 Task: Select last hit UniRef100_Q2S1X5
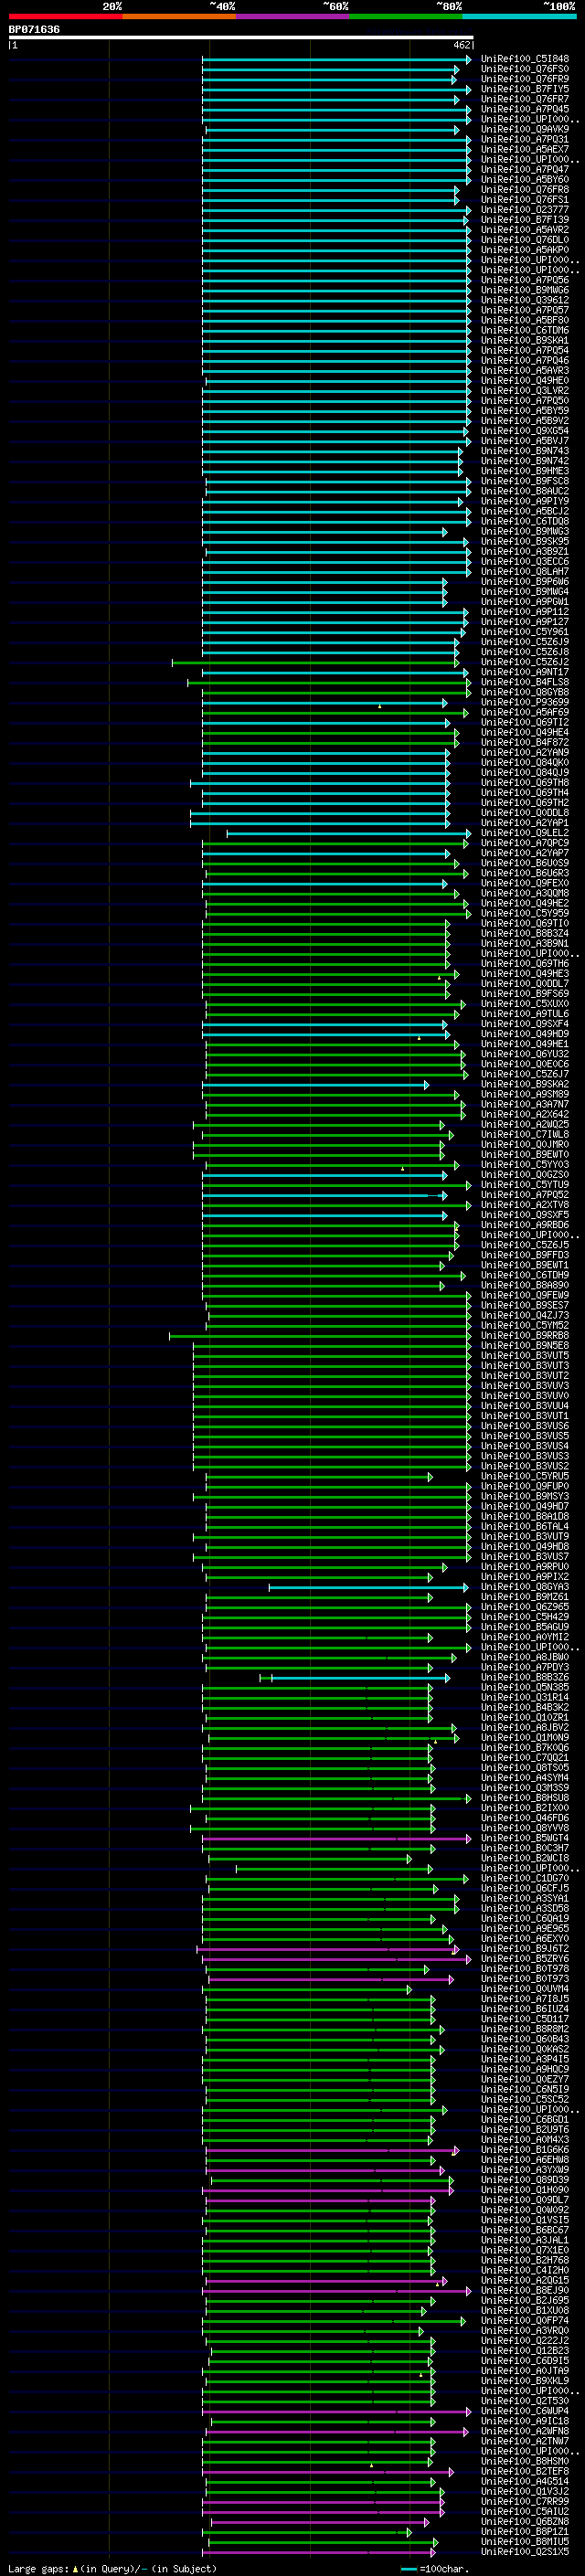(525, 2551)
